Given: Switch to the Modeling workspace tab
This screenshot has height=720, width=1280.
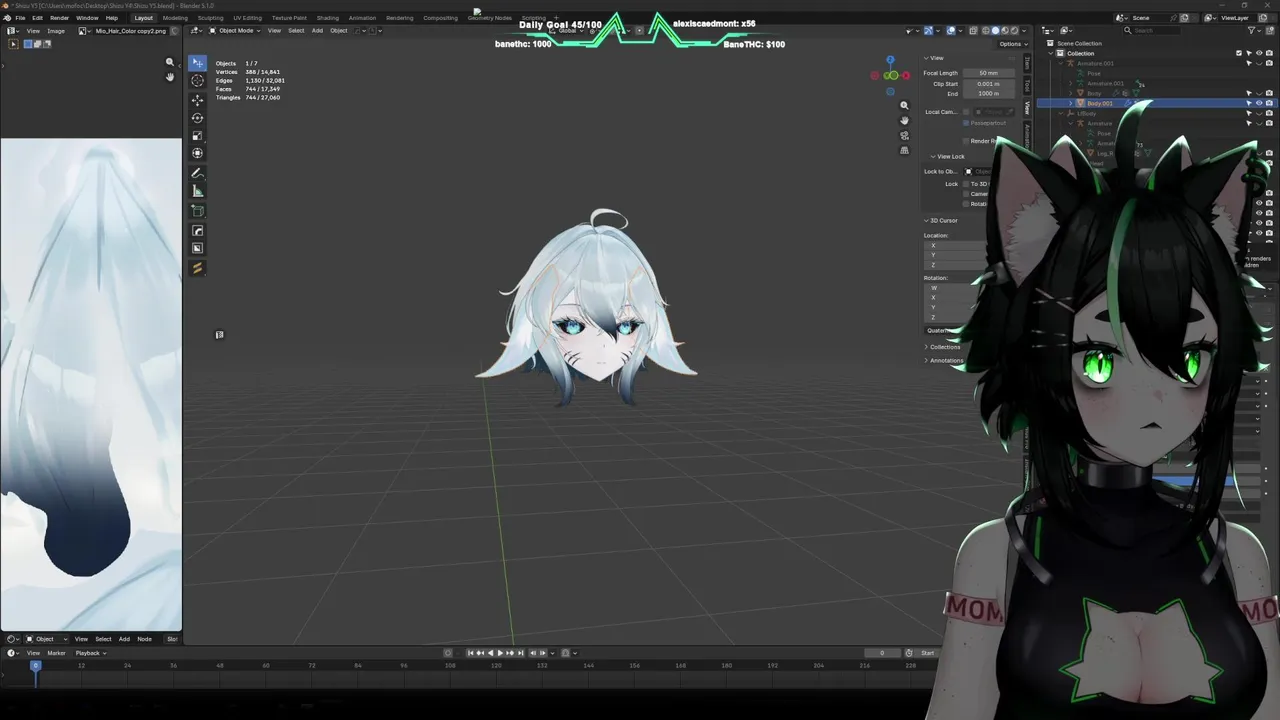Looking at the screenshot, I should pos(175,18).
